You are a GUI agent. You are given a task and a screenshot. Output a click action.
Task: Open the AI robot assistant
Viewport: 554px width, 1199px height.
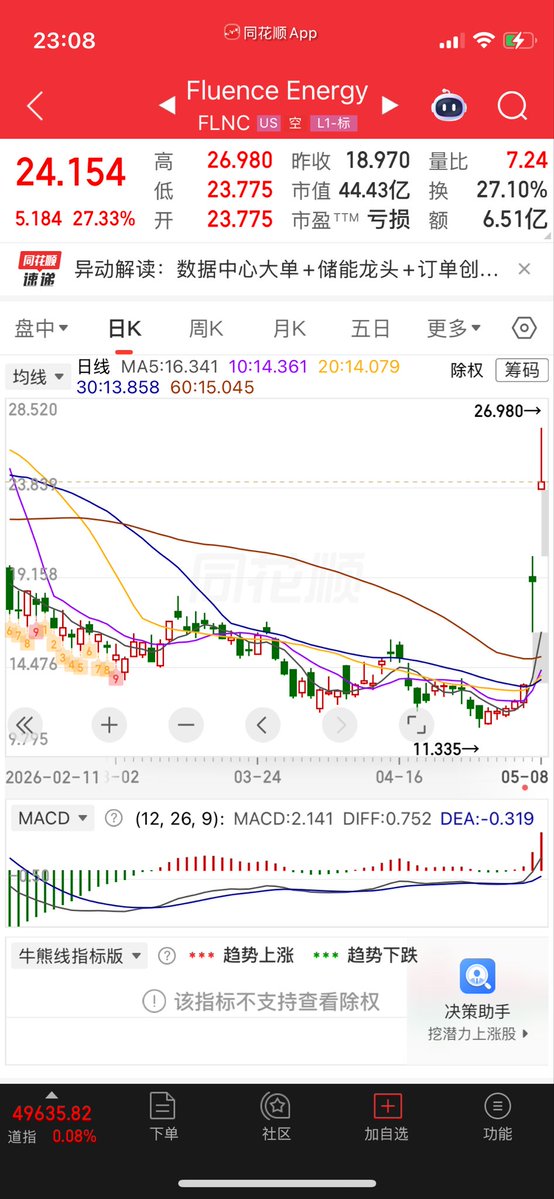tap(449, 106)
